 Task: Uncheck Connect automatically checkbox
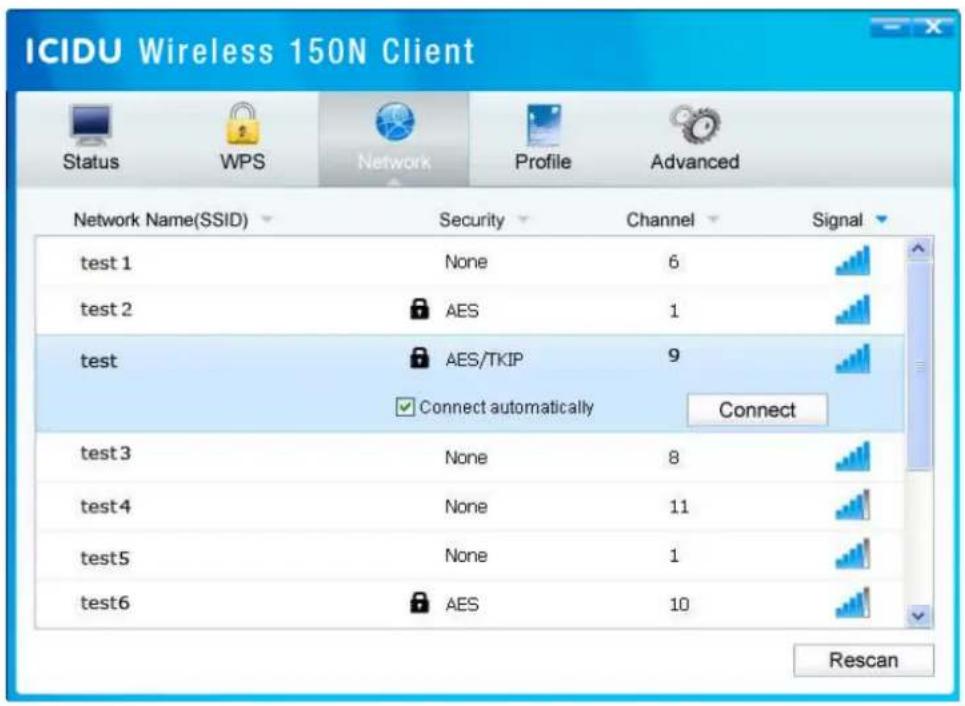click(405, 407)
